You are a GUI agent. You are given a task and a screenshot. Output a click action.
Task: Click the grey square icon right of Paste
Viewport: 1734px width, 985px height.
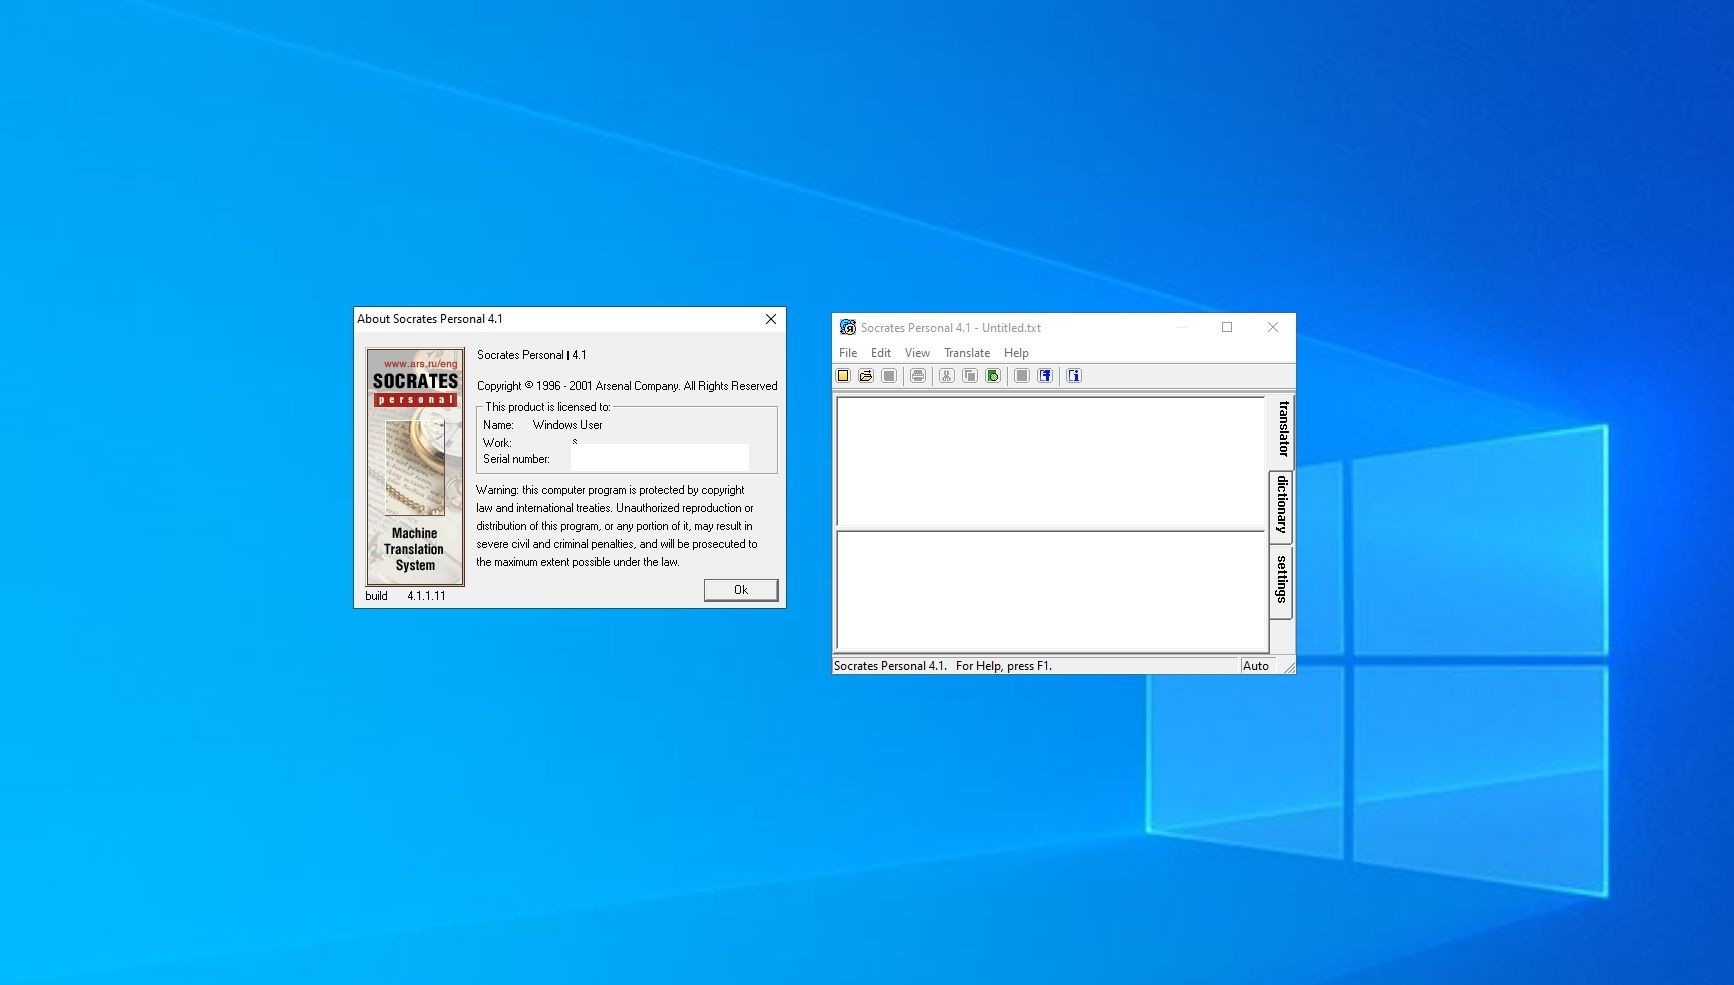tap(1021, 376)
